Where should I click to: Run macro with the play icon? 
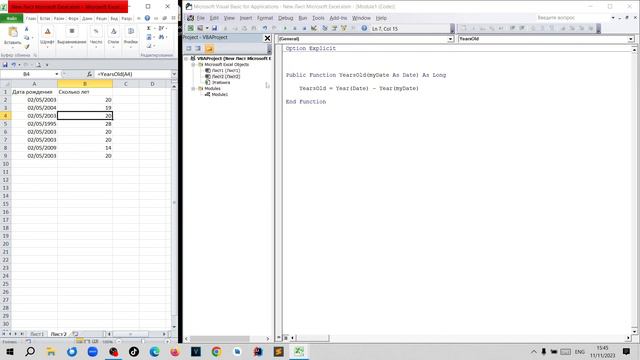[x=285, y=28]
